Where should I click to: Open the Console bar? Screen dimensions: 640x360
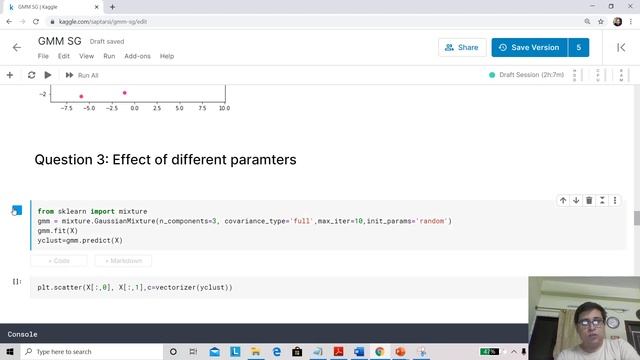(x=264, y=334)
